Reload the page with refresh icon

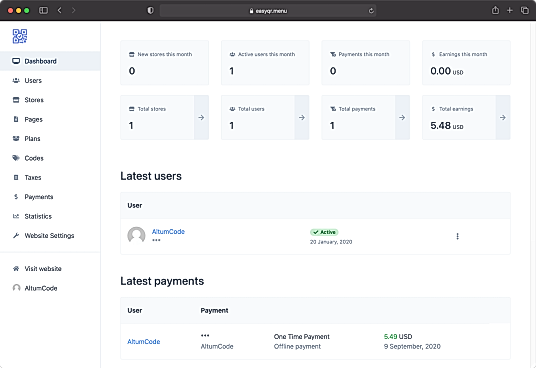pyautogui.click(x=371, y=11)
